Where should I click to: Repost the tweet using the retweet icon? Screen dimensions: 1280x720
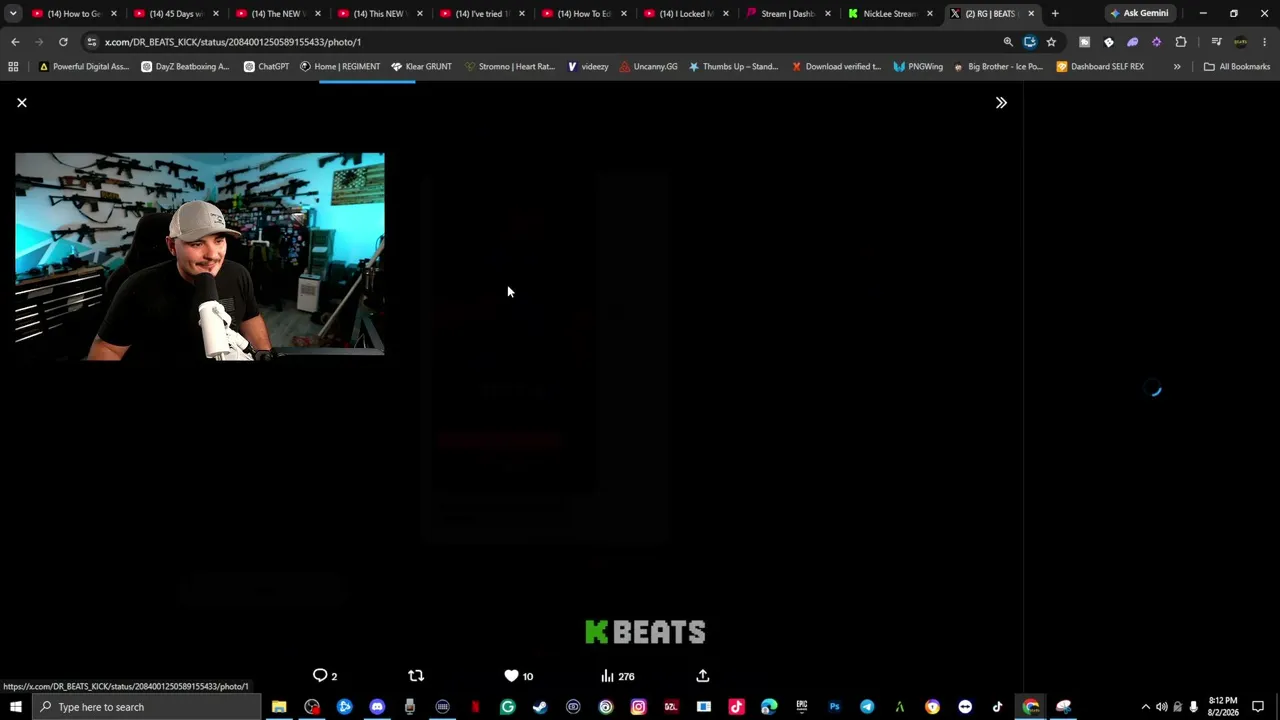(x=416, y=676)
